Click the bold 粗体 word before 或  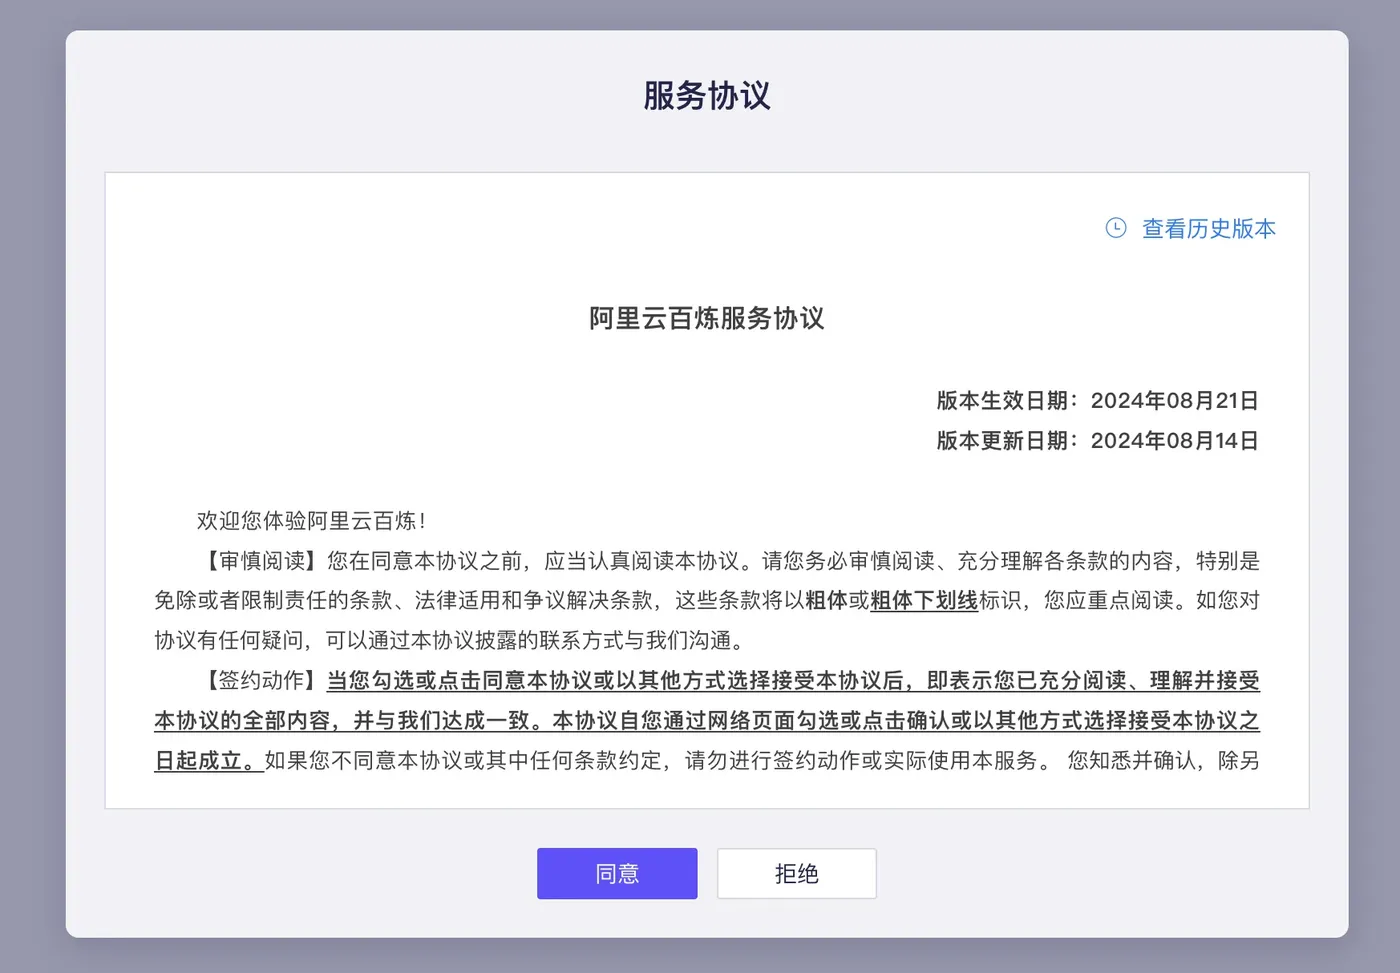point(826,601)
